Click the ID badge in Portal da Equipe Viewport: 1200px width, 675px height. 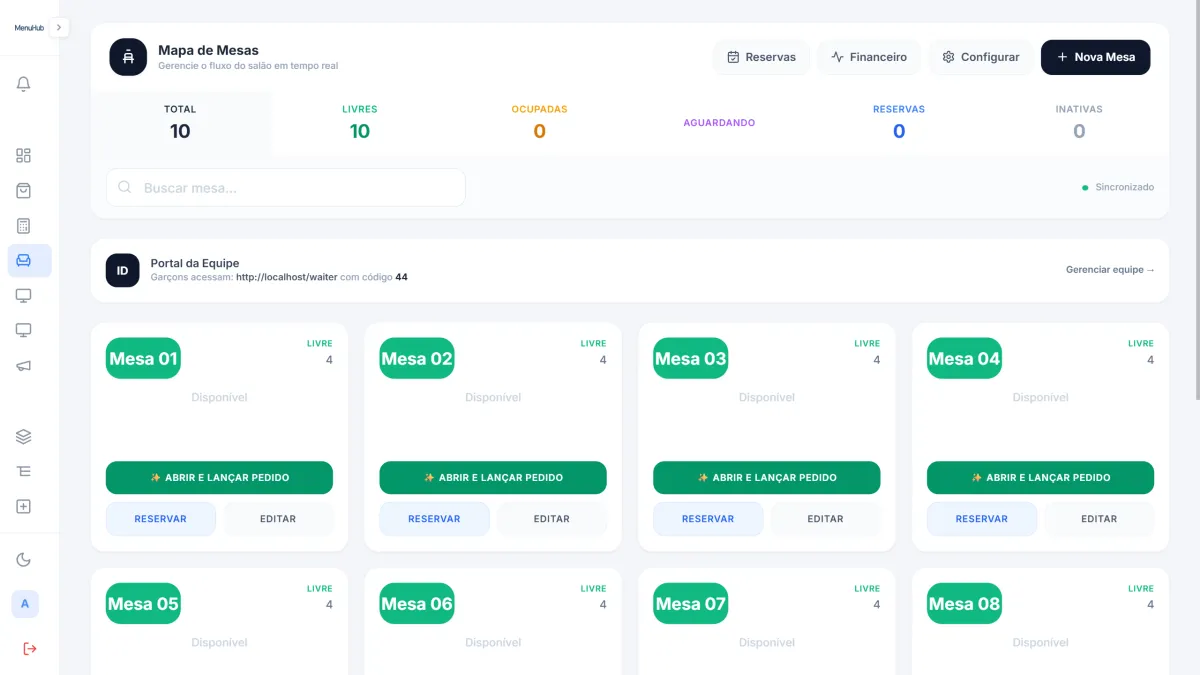(x=122, y=270)
